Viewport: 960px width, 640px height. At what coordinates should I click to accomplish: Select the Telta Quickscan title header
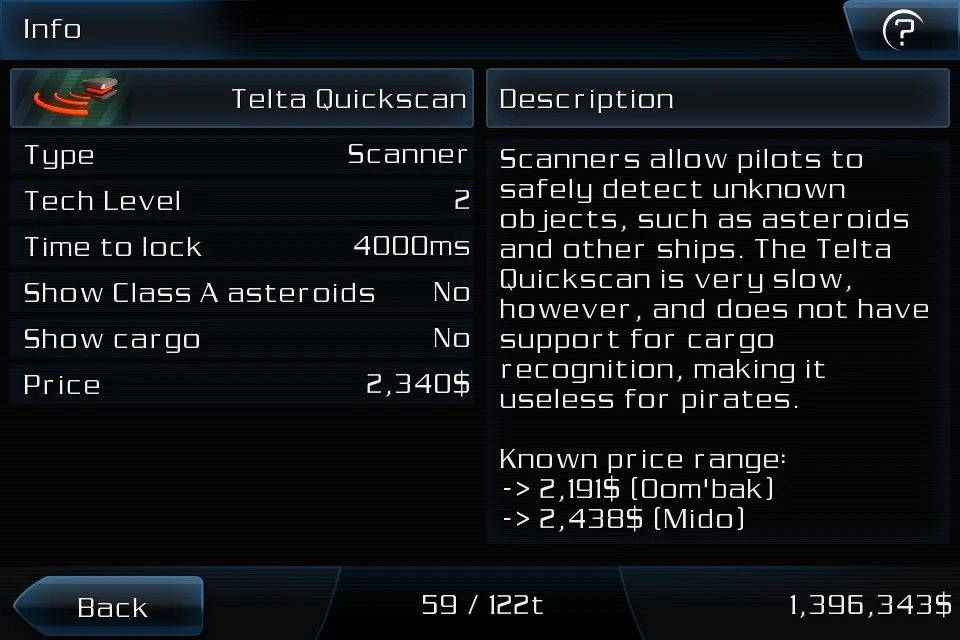click(348, 99)
